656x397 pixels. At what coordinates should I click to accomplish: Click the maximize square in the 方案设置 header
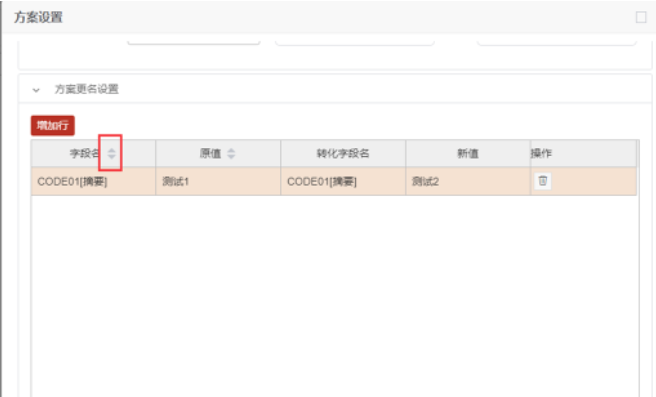pos(641,17)
